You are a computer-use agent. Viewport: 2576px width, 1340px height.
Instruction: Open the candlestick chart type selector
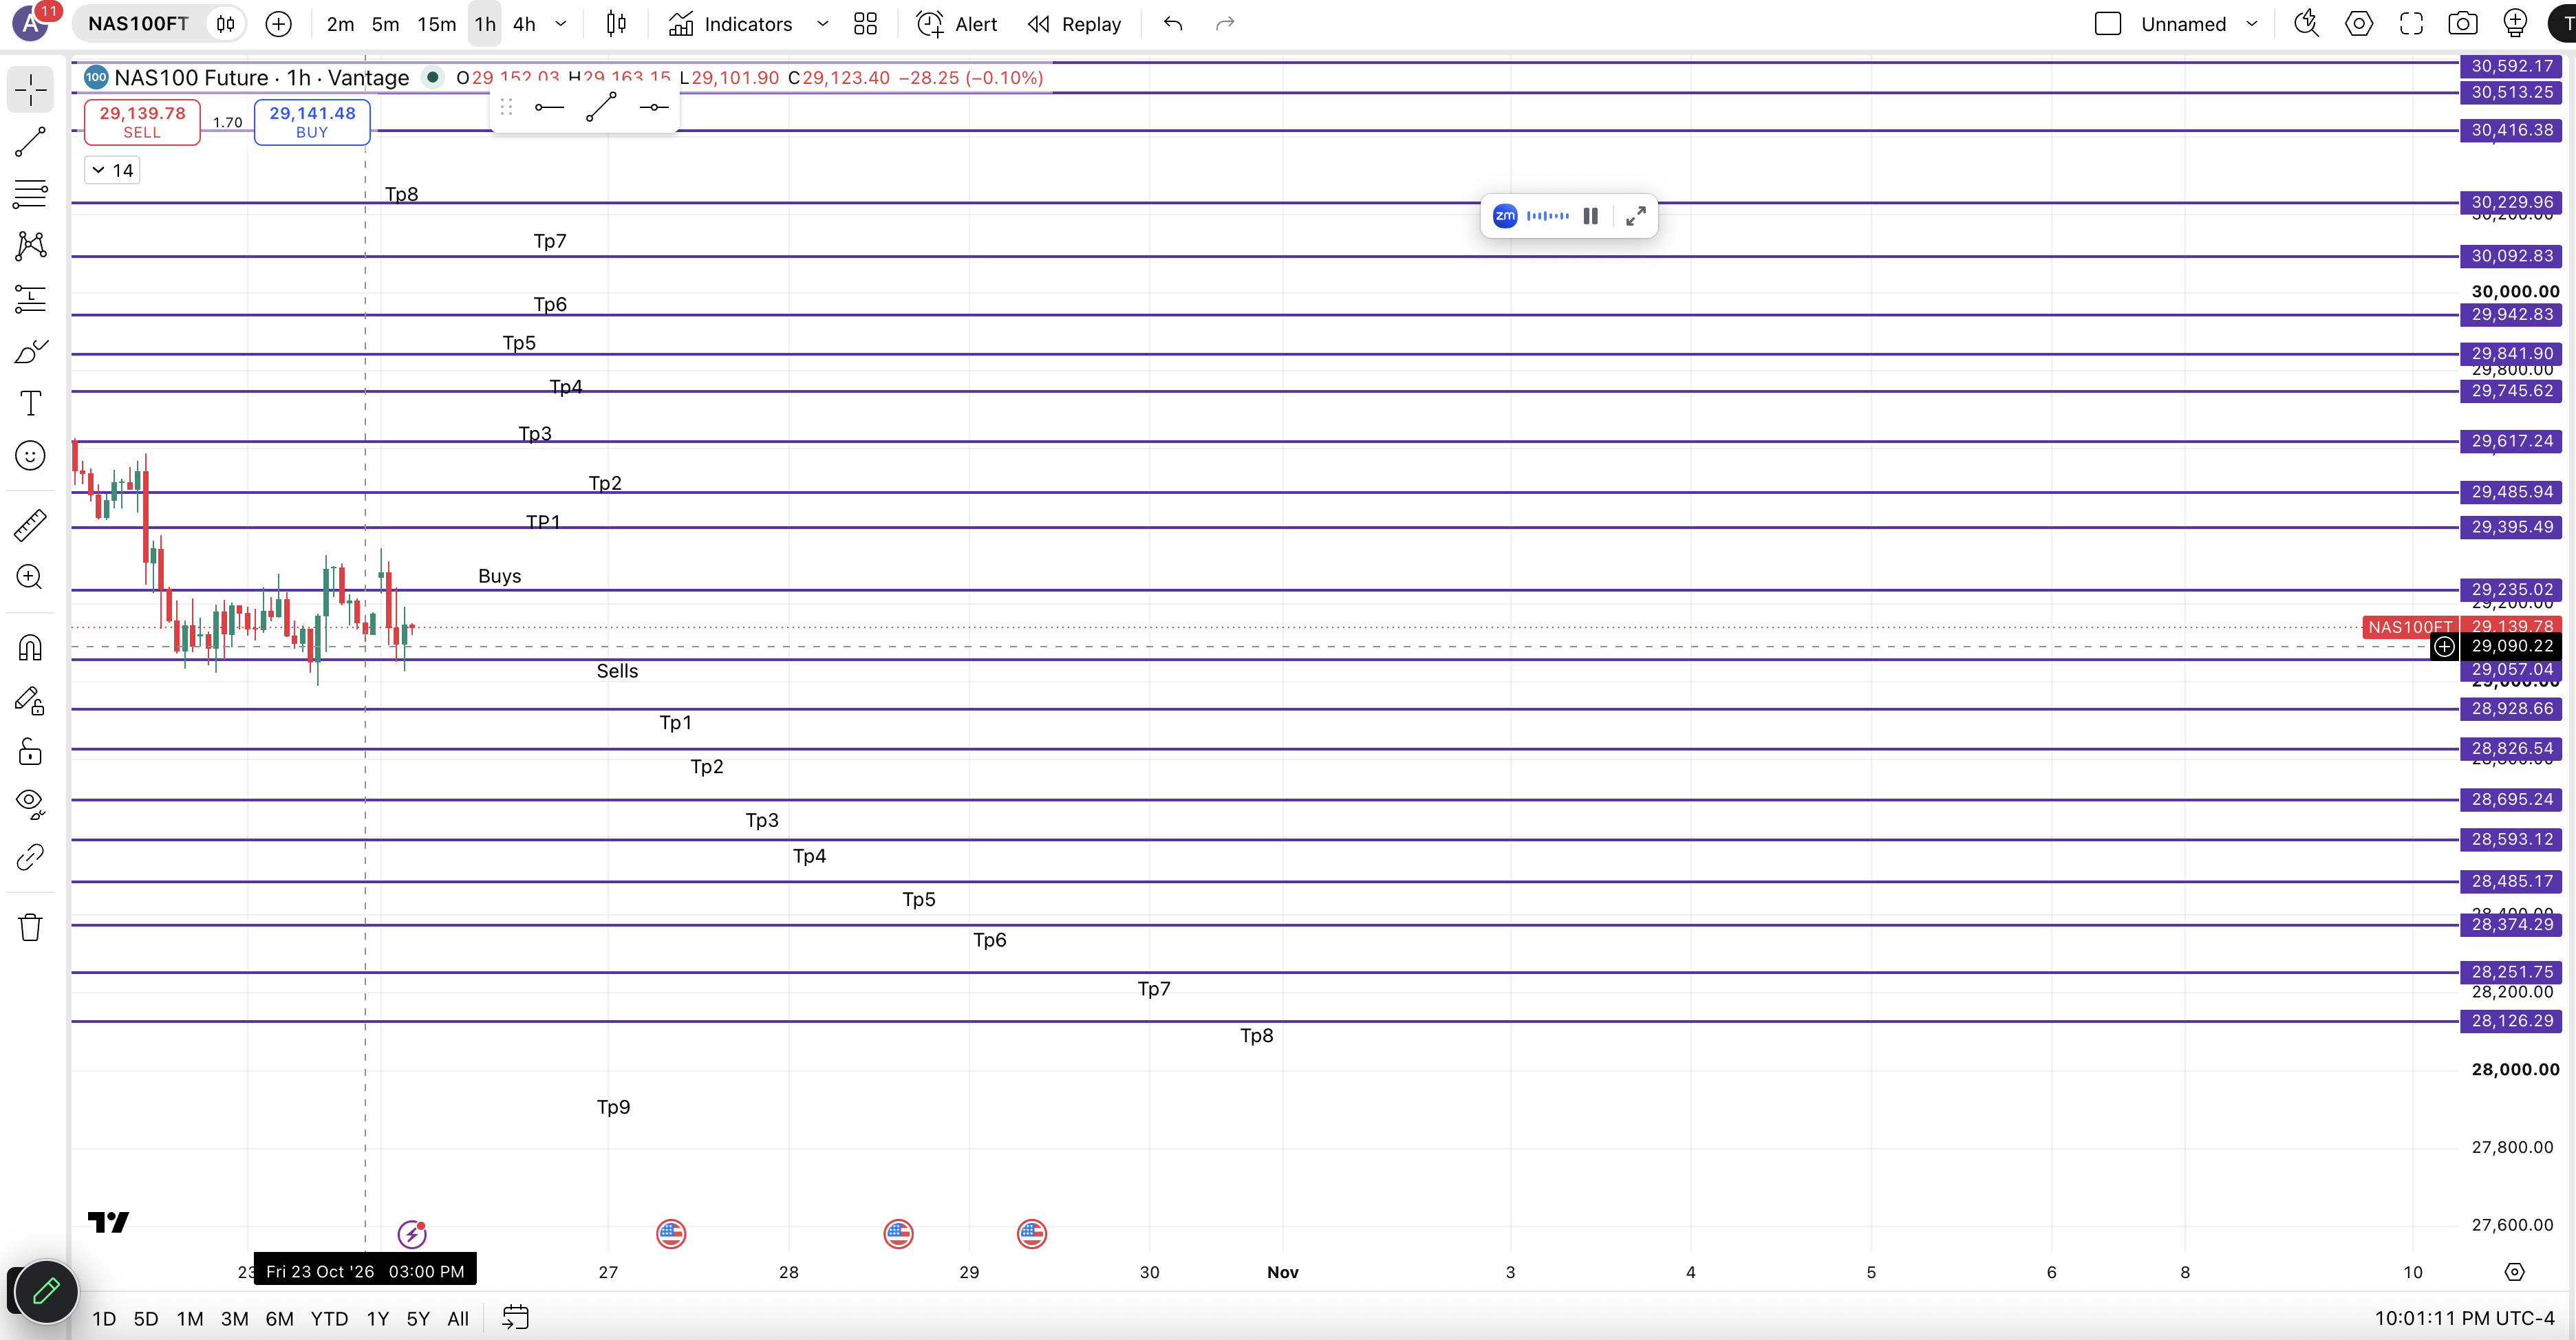pyautogui.click(x=616, y=24)
